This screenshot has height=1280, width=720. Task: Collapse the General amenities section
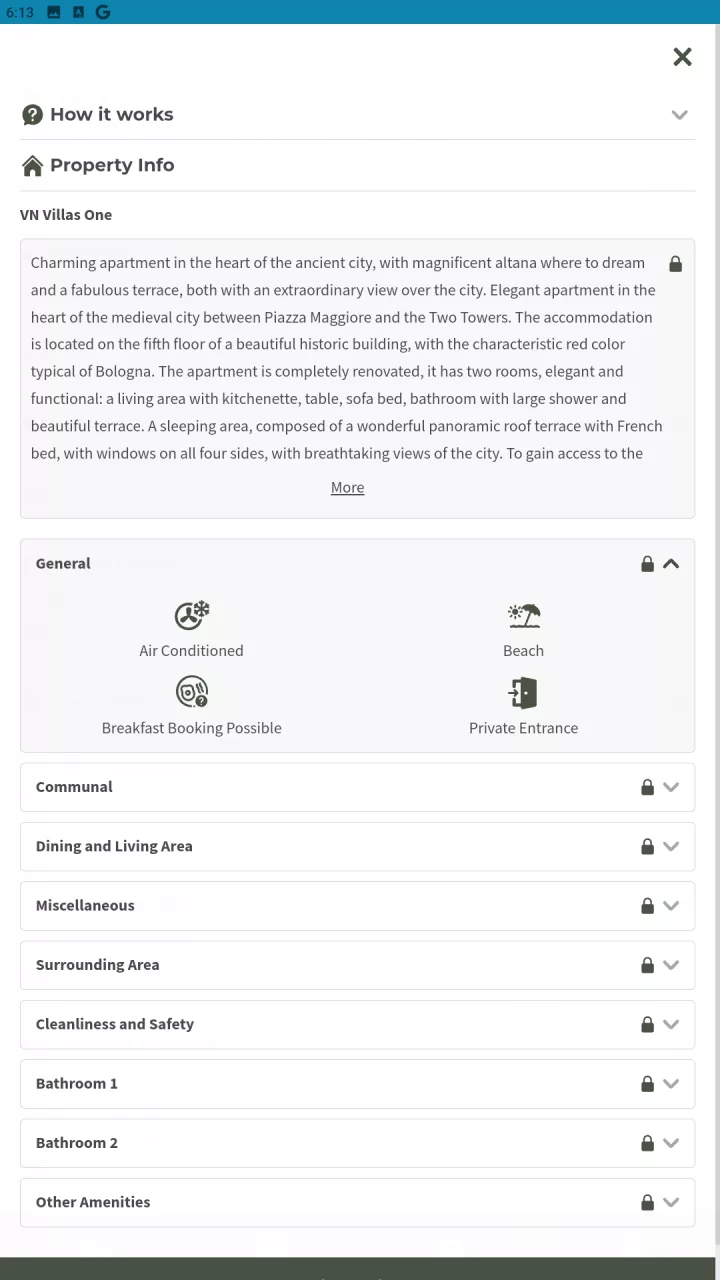click(671, 564)
